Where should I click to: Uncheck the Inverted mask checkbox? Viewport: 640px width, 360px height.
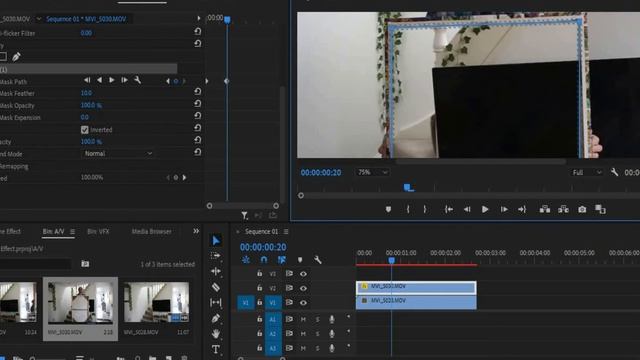(84, 130)
